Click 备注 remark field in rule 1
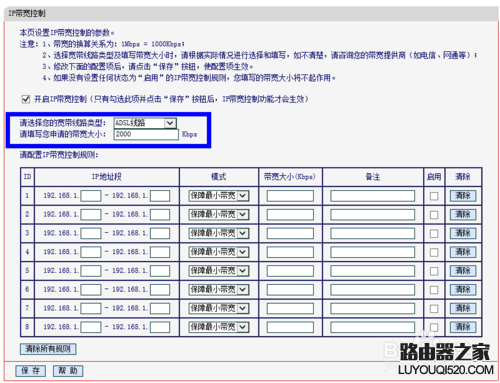Viewport: 500px width, 383px height. 373,196
